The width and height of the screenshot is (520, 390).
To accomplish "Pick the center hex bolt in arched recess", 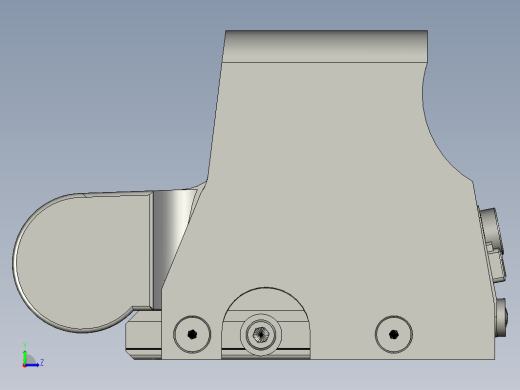I will pos(261,334).
